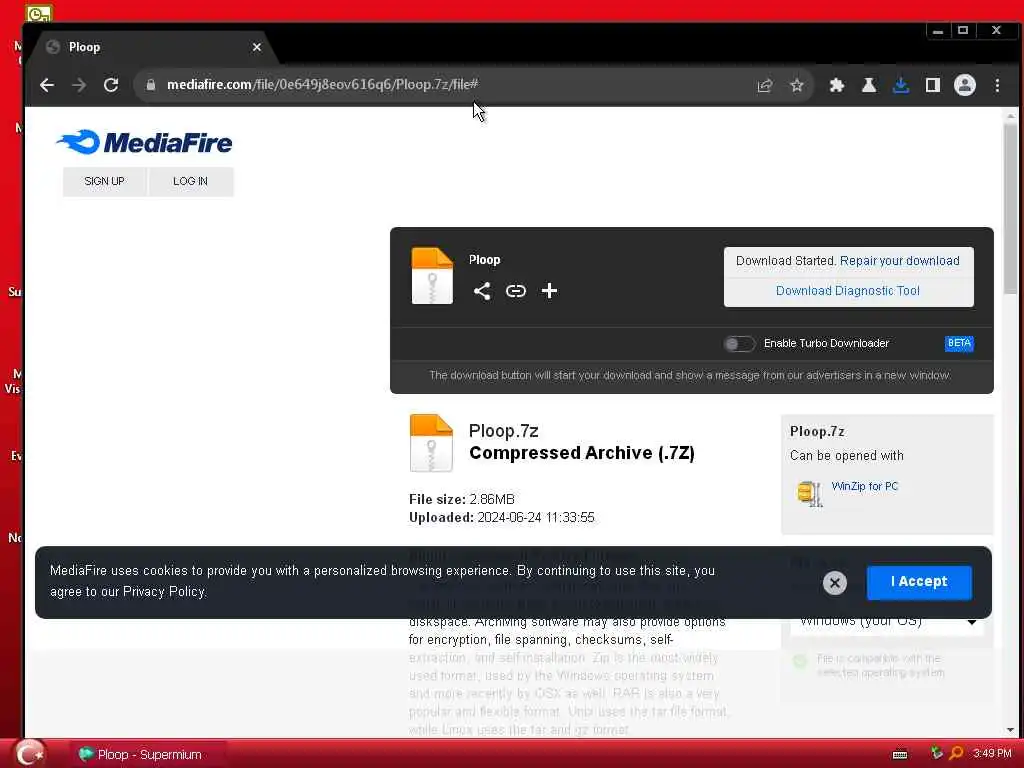1024x768 pixels.
Task: Click the lock icon in address bar
Action: coord(151,85)
